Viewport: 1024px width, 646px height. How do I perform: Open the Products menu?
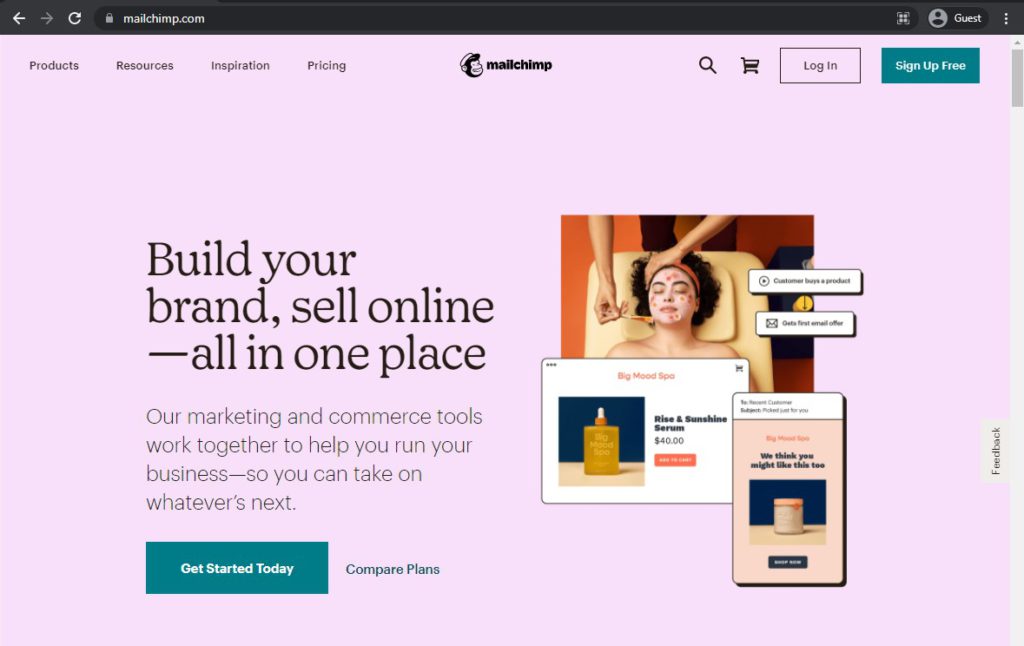click(x=54, y=65)
